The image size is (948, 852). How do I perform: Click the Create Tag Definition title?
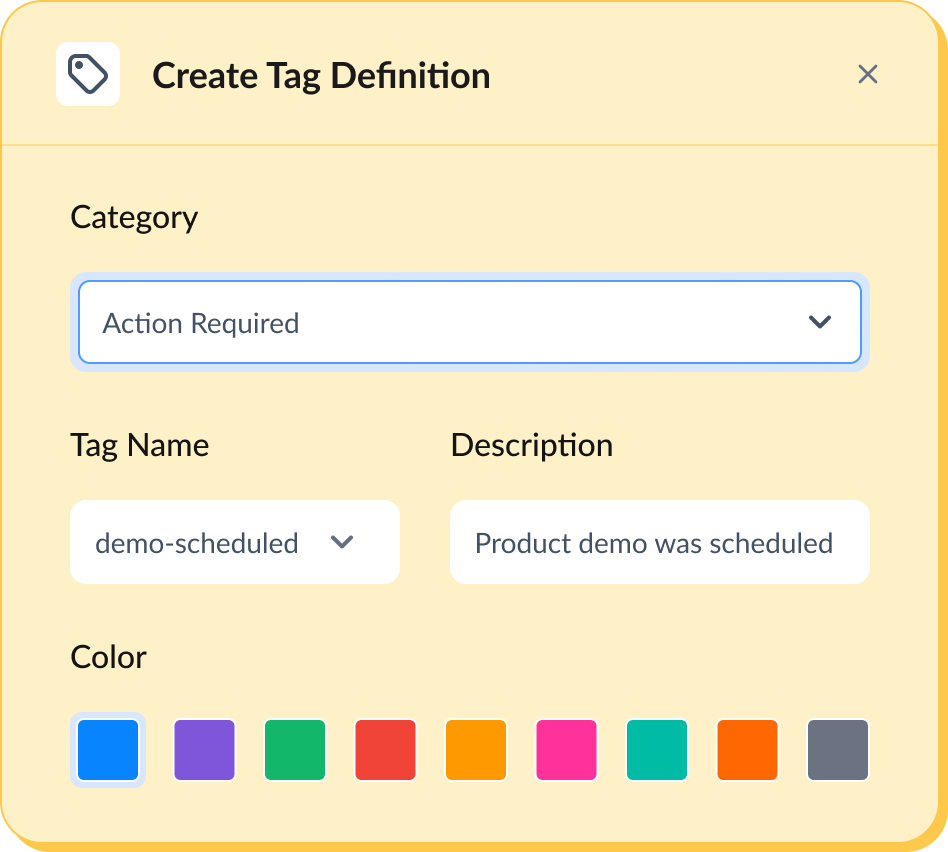click(x=321, y=76)
